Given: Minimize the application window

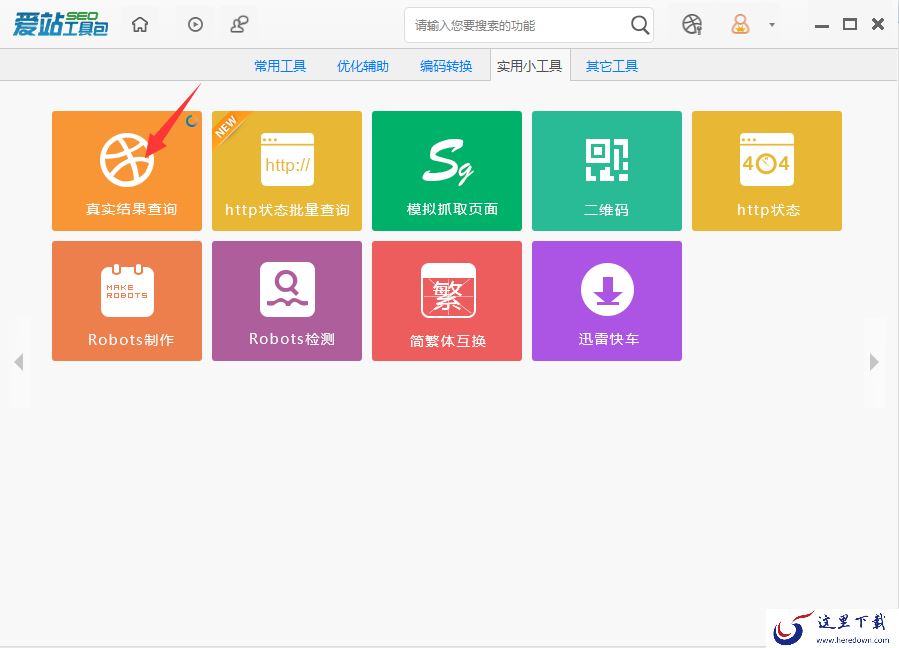Looking at the screenshot, I should (822, 26).
